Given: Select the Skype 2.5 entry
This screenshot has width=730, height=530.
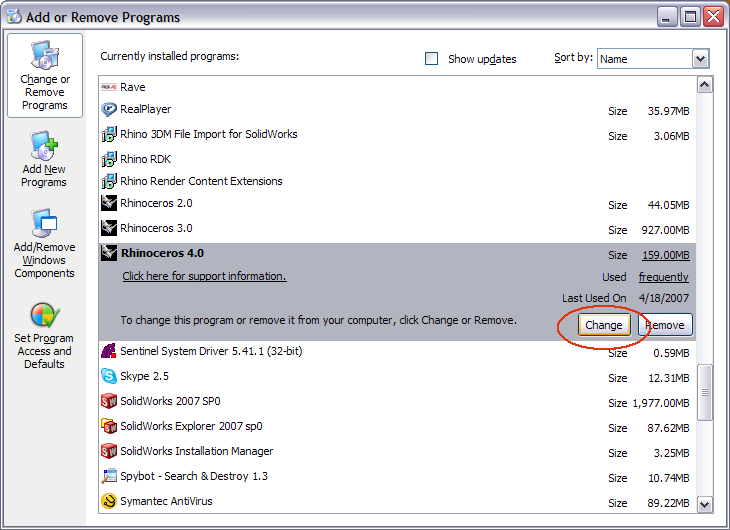Looking at the screenshot, I should tap(144, 376).
